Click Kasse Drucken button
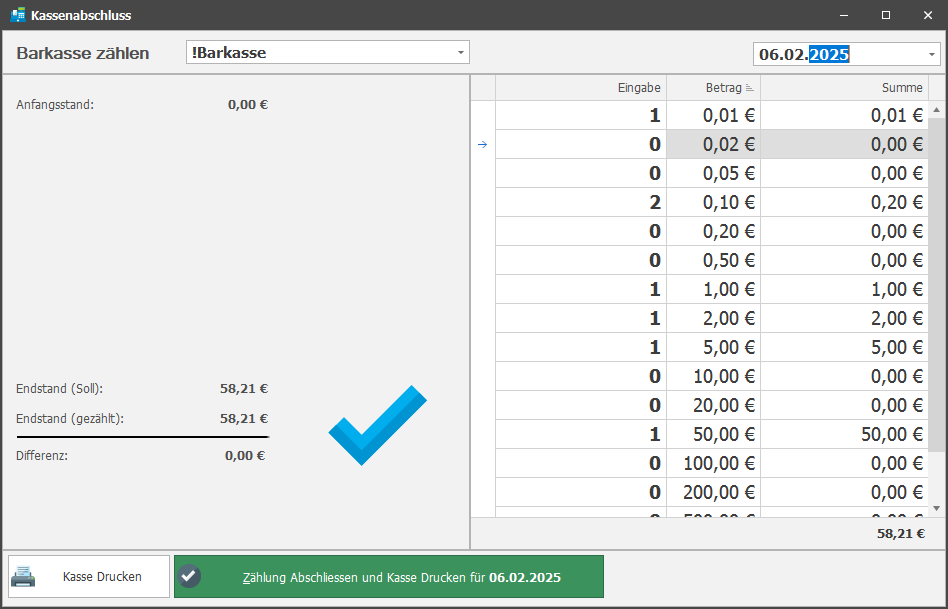Image resolution: width=948 pixels, height=609 pixels. (89, 576)
